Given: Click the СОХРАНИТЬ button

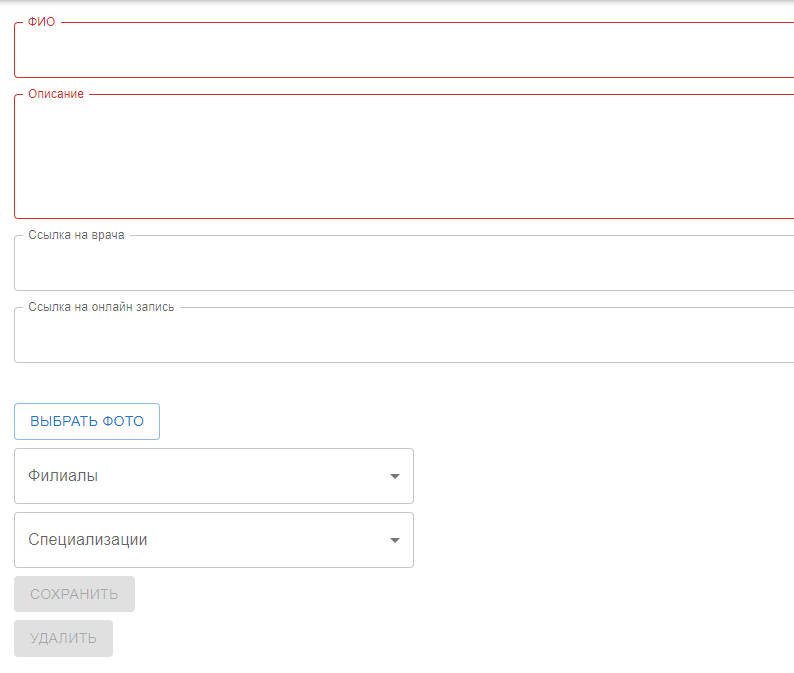Looking at the screenshot, I should pos(74,594).
